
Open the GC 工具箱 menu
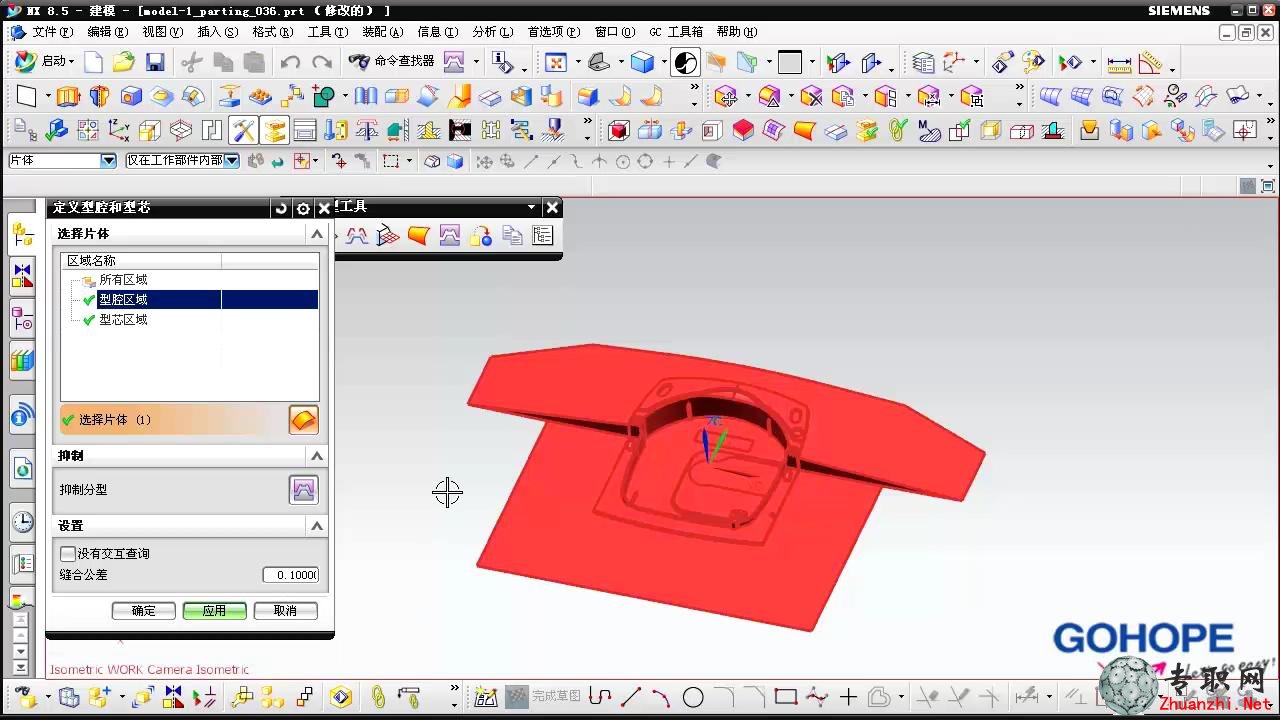coord(676,32)
